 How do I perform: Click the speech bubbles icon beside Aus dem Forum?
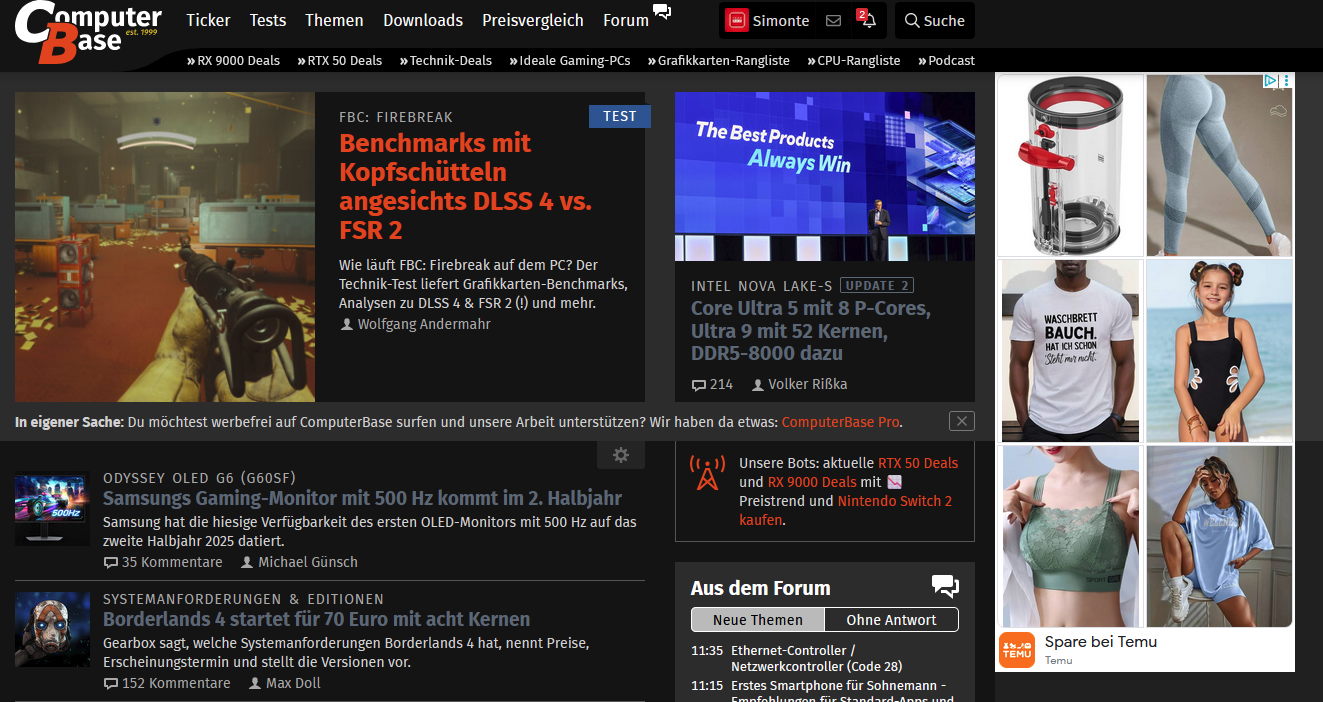944,587
